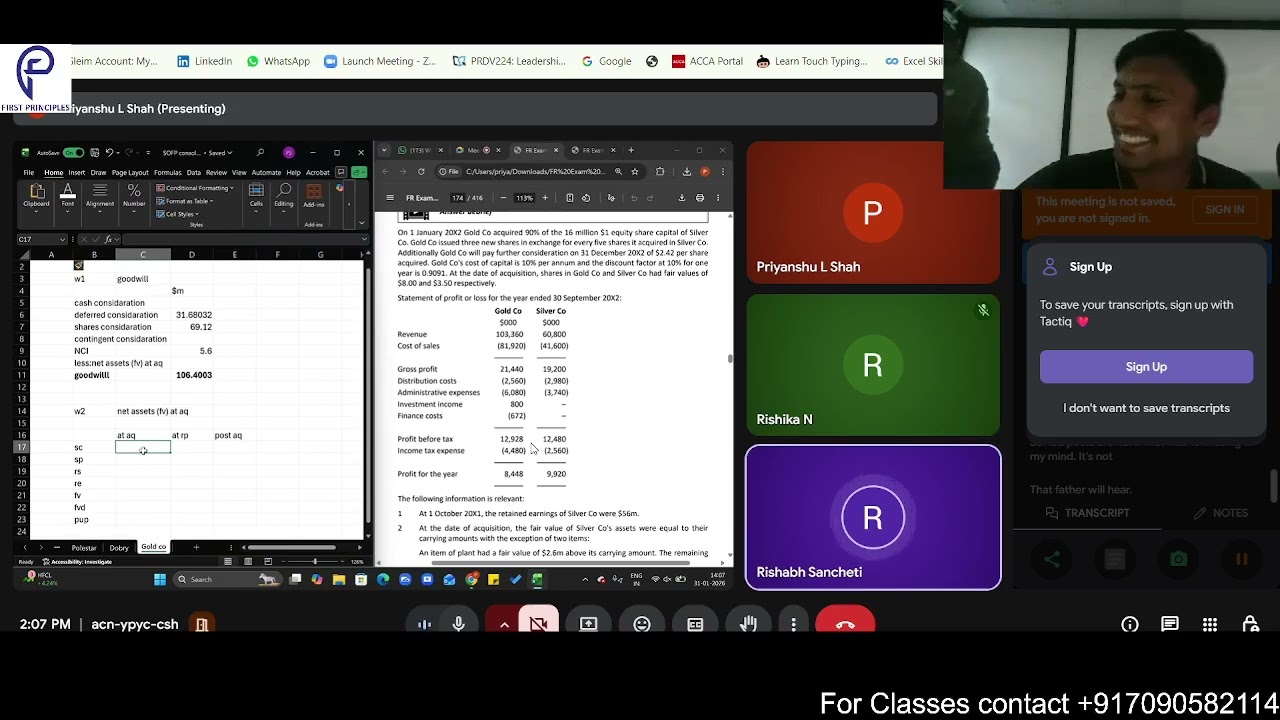Viewport: 1280px width, 720px height.
Task: Open the Excel Insert ribbon tab
Action: 77,173
